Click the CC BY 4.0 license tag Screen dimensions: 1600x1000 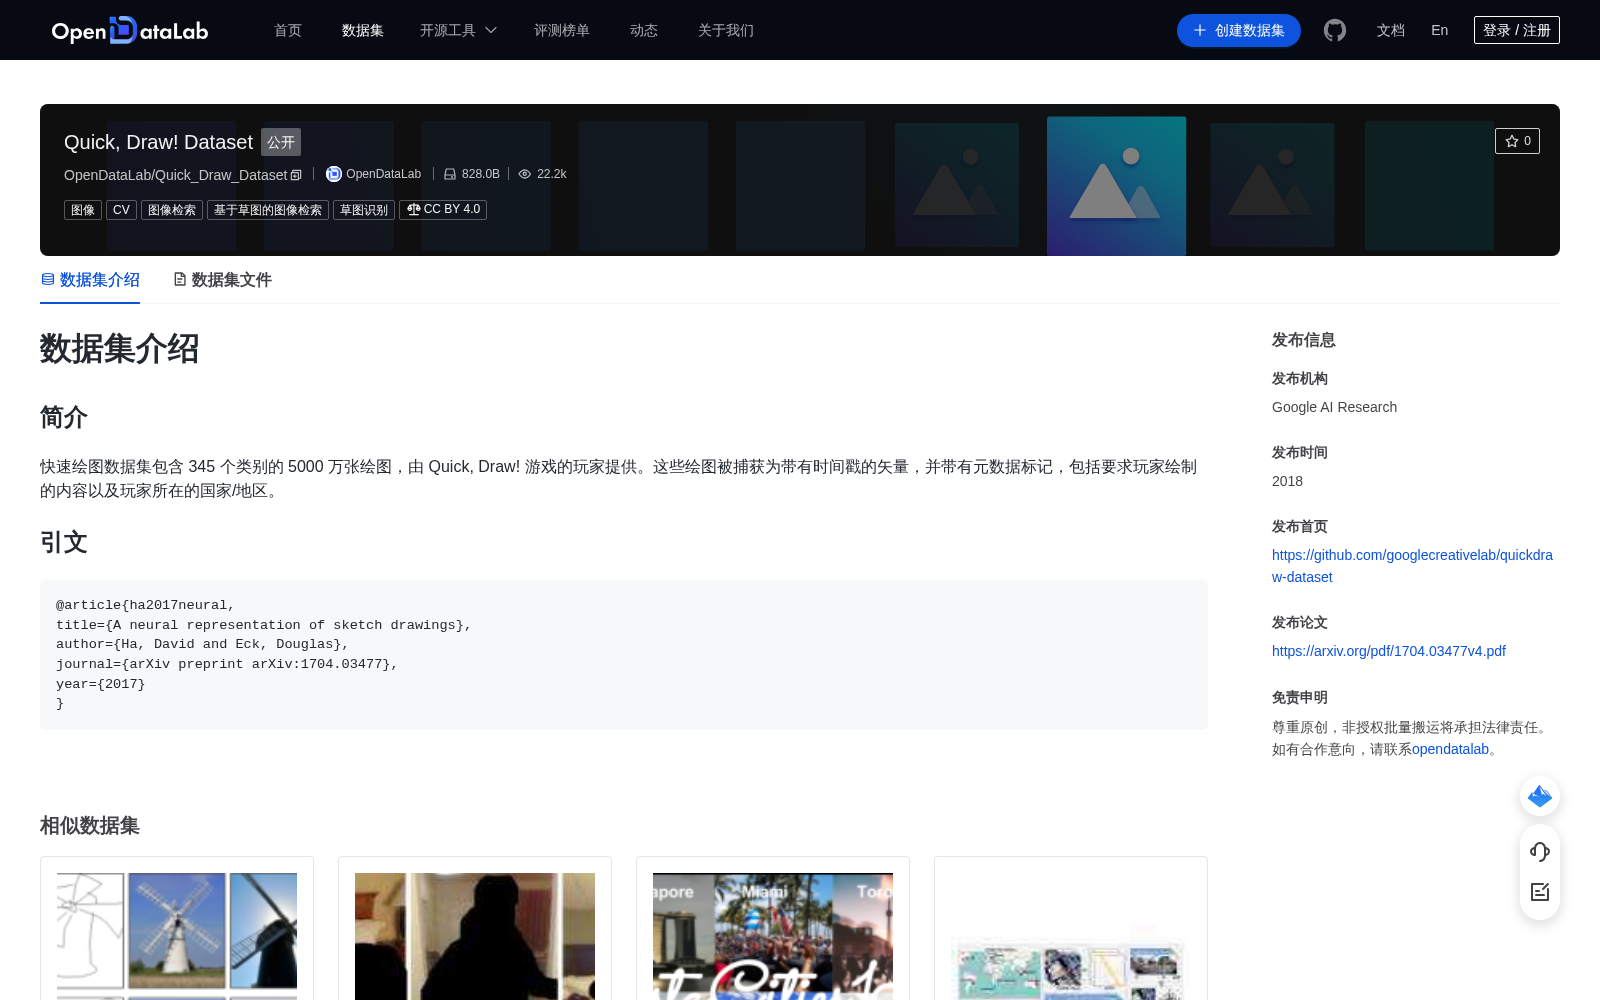[443, 210]
